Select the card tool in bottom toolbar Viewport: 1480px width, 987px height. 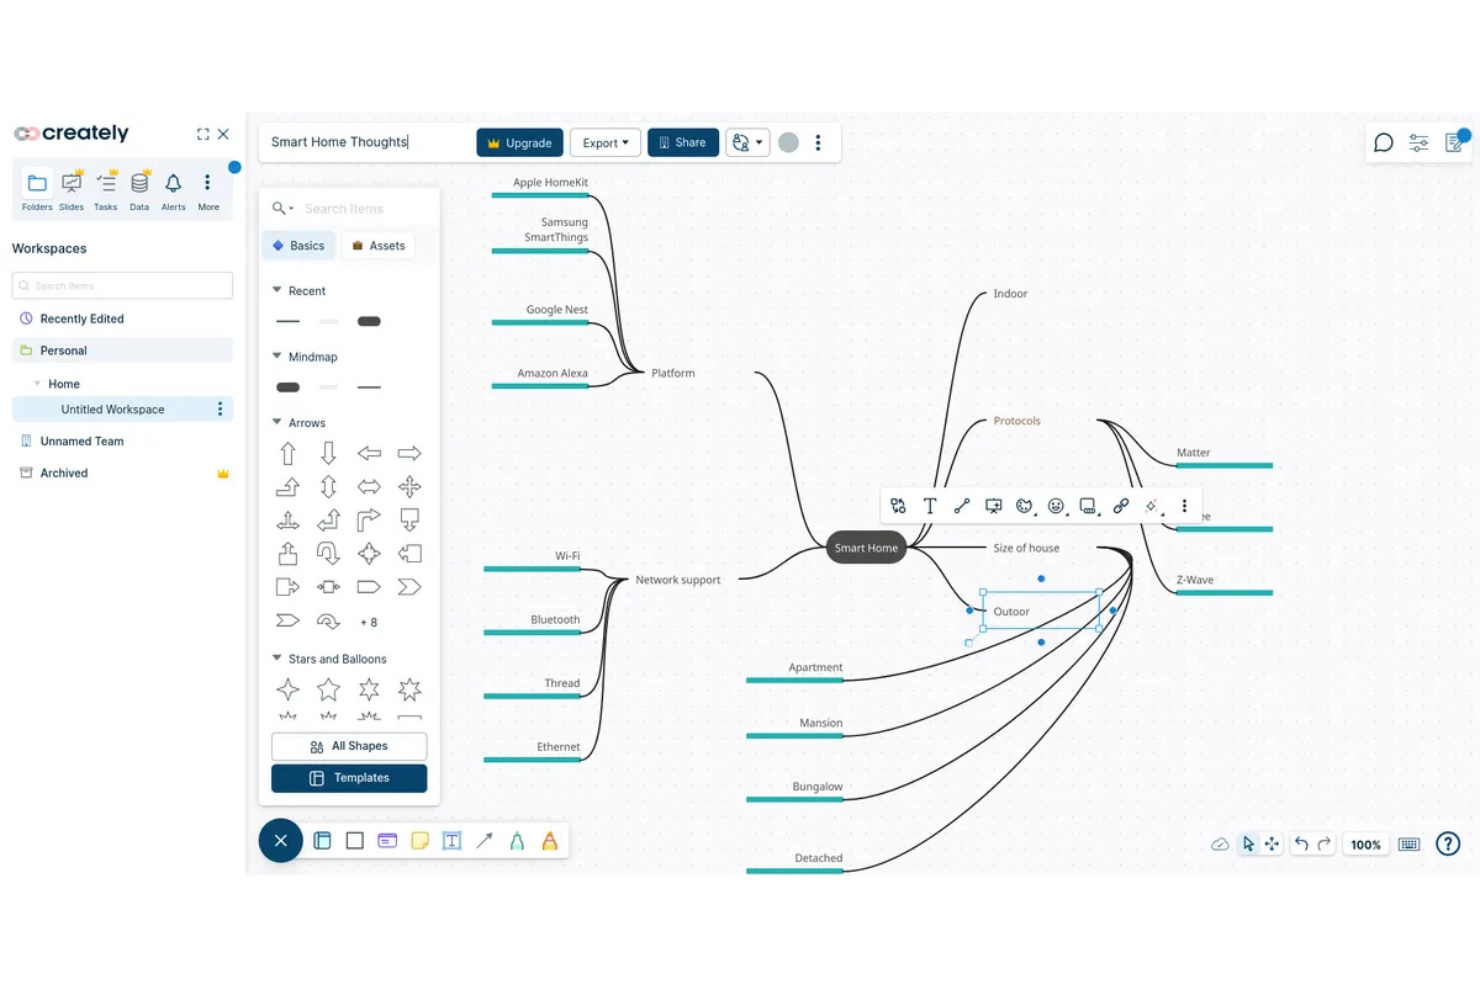point(387,841)
